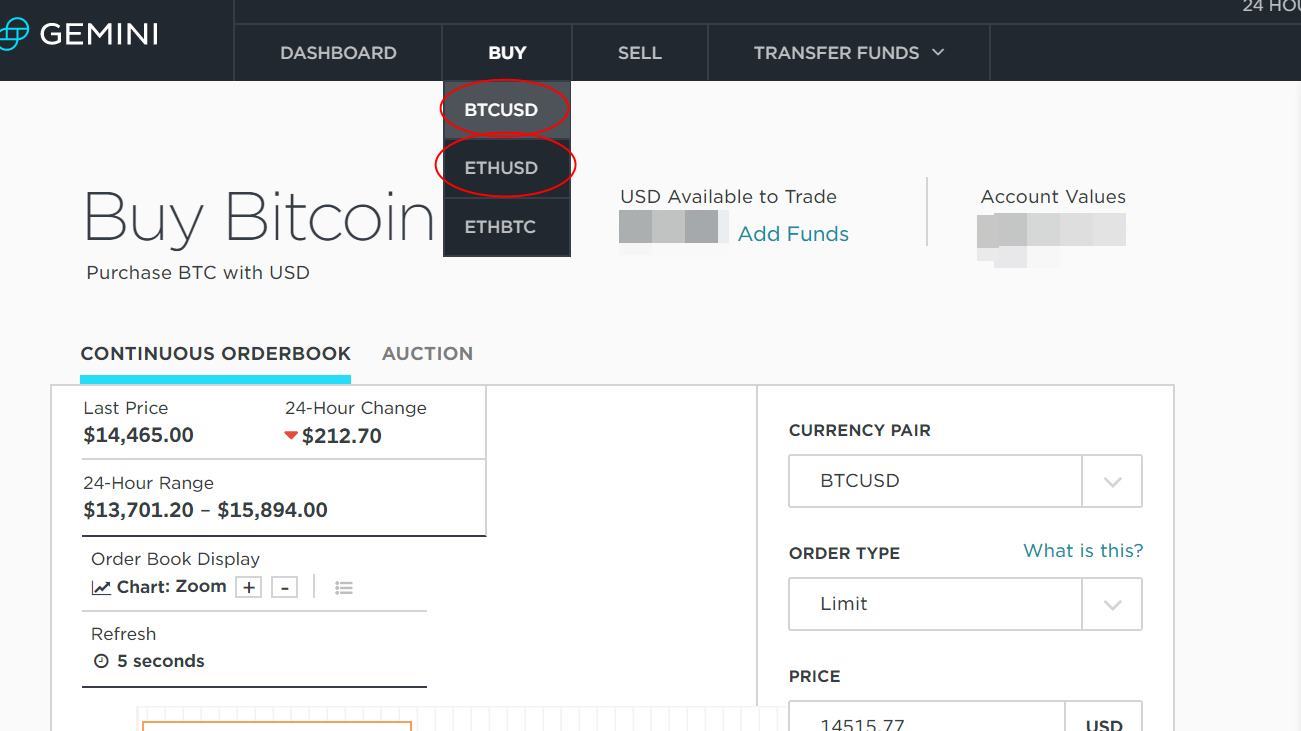Select the chart view icon next to Zoom
The image size is (1301, 731).
tap(101, 587)
